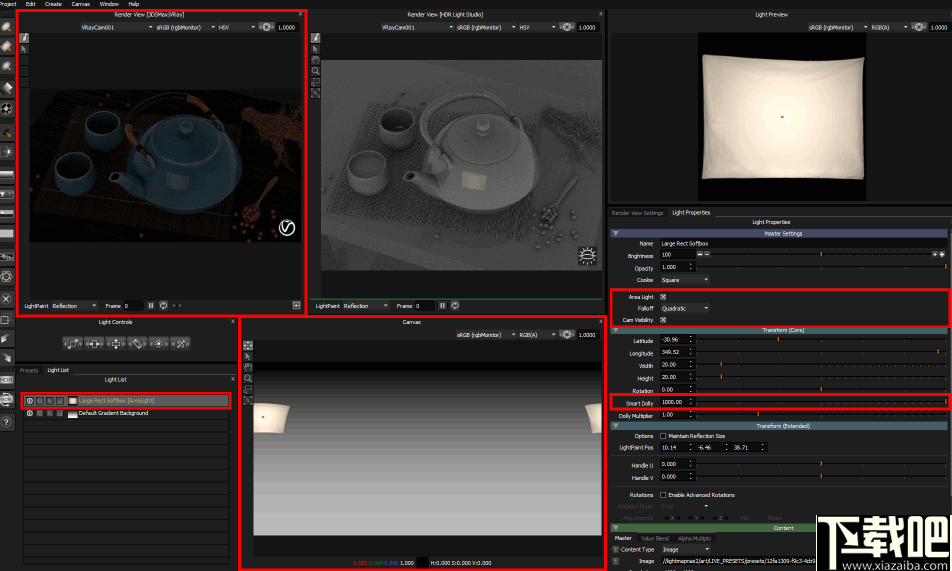Open Cookie Square dropdown
Image resolution: width=952 pixels, height=571 pixels.
pyautogui.click(x=685, y=280)
